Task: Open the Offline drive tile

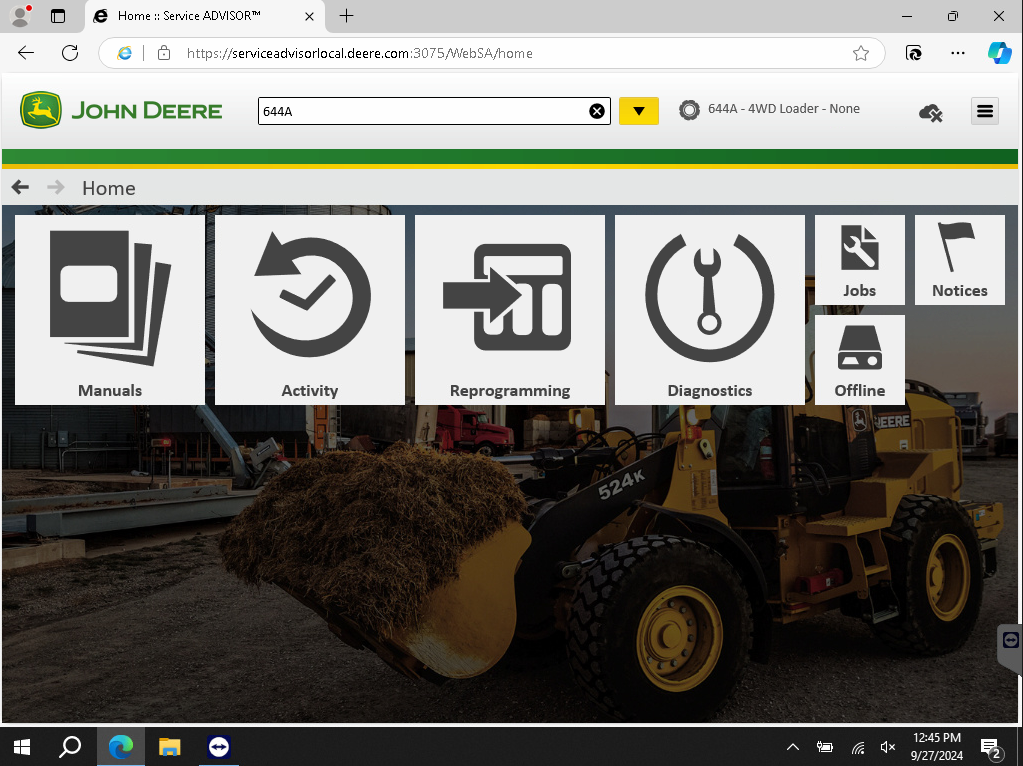Action: pyautogui.click(x=859, y=360)
